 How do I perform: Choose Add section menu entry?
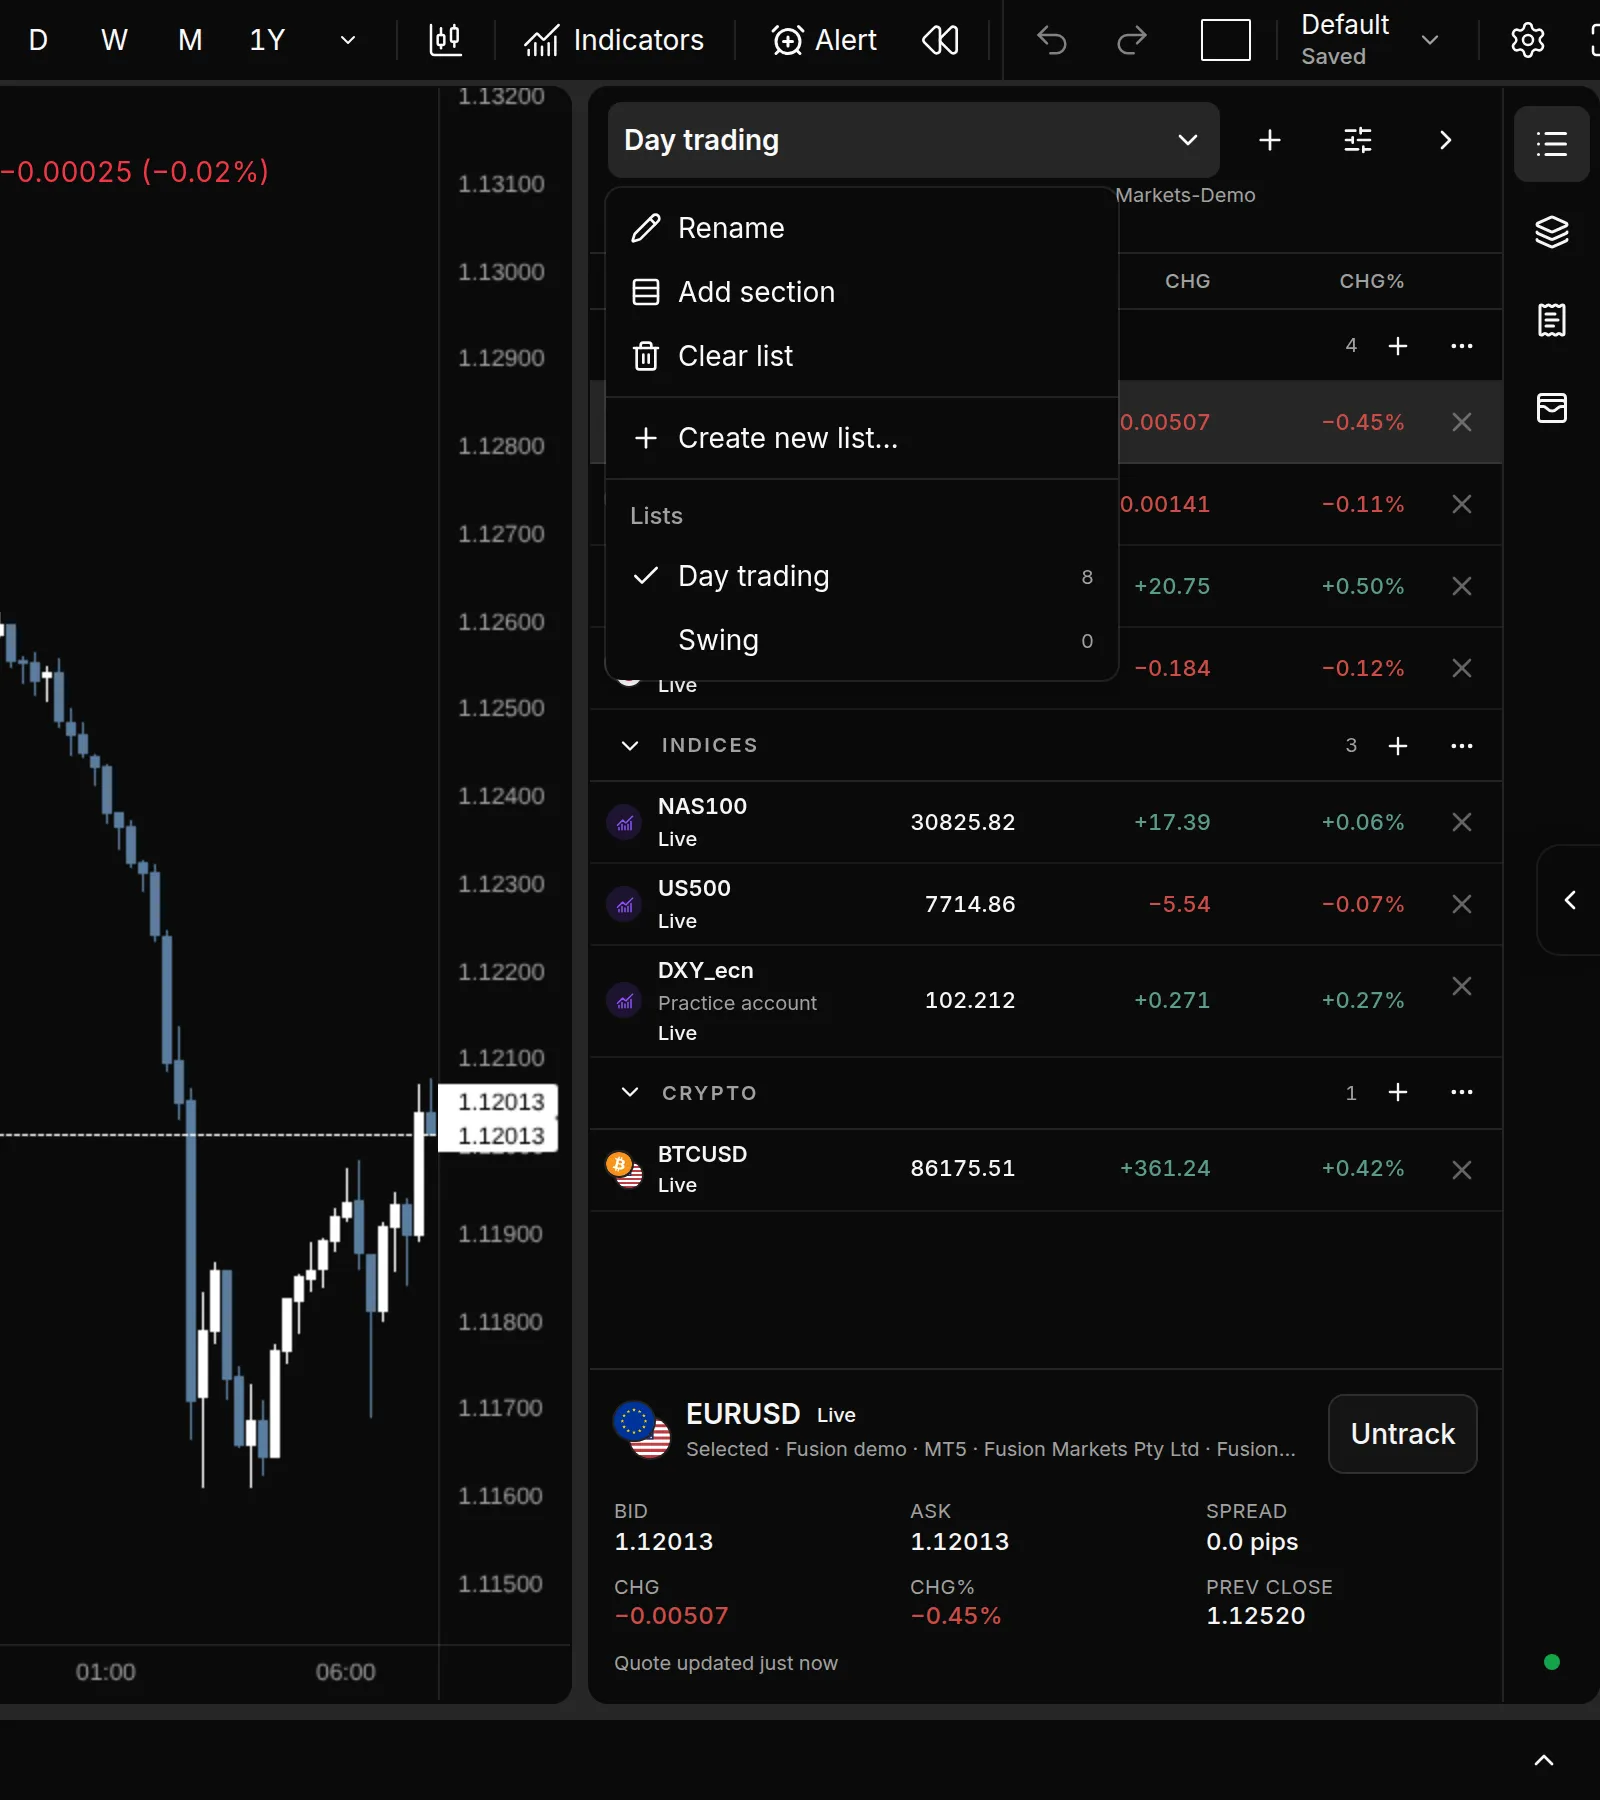click(x=861, y=292)
